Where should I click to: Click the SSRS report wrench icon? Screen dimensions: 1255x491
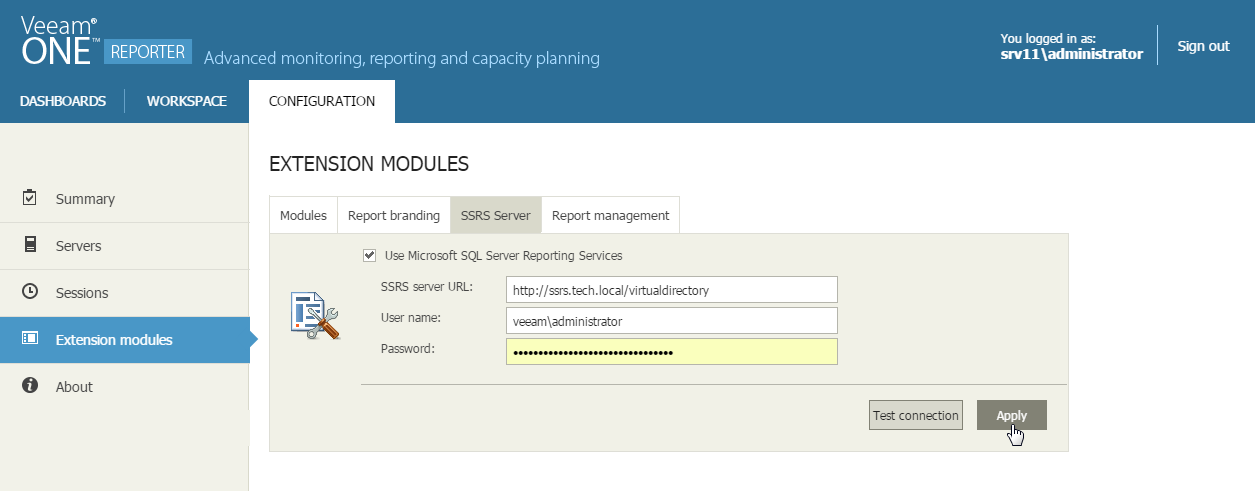315,315
